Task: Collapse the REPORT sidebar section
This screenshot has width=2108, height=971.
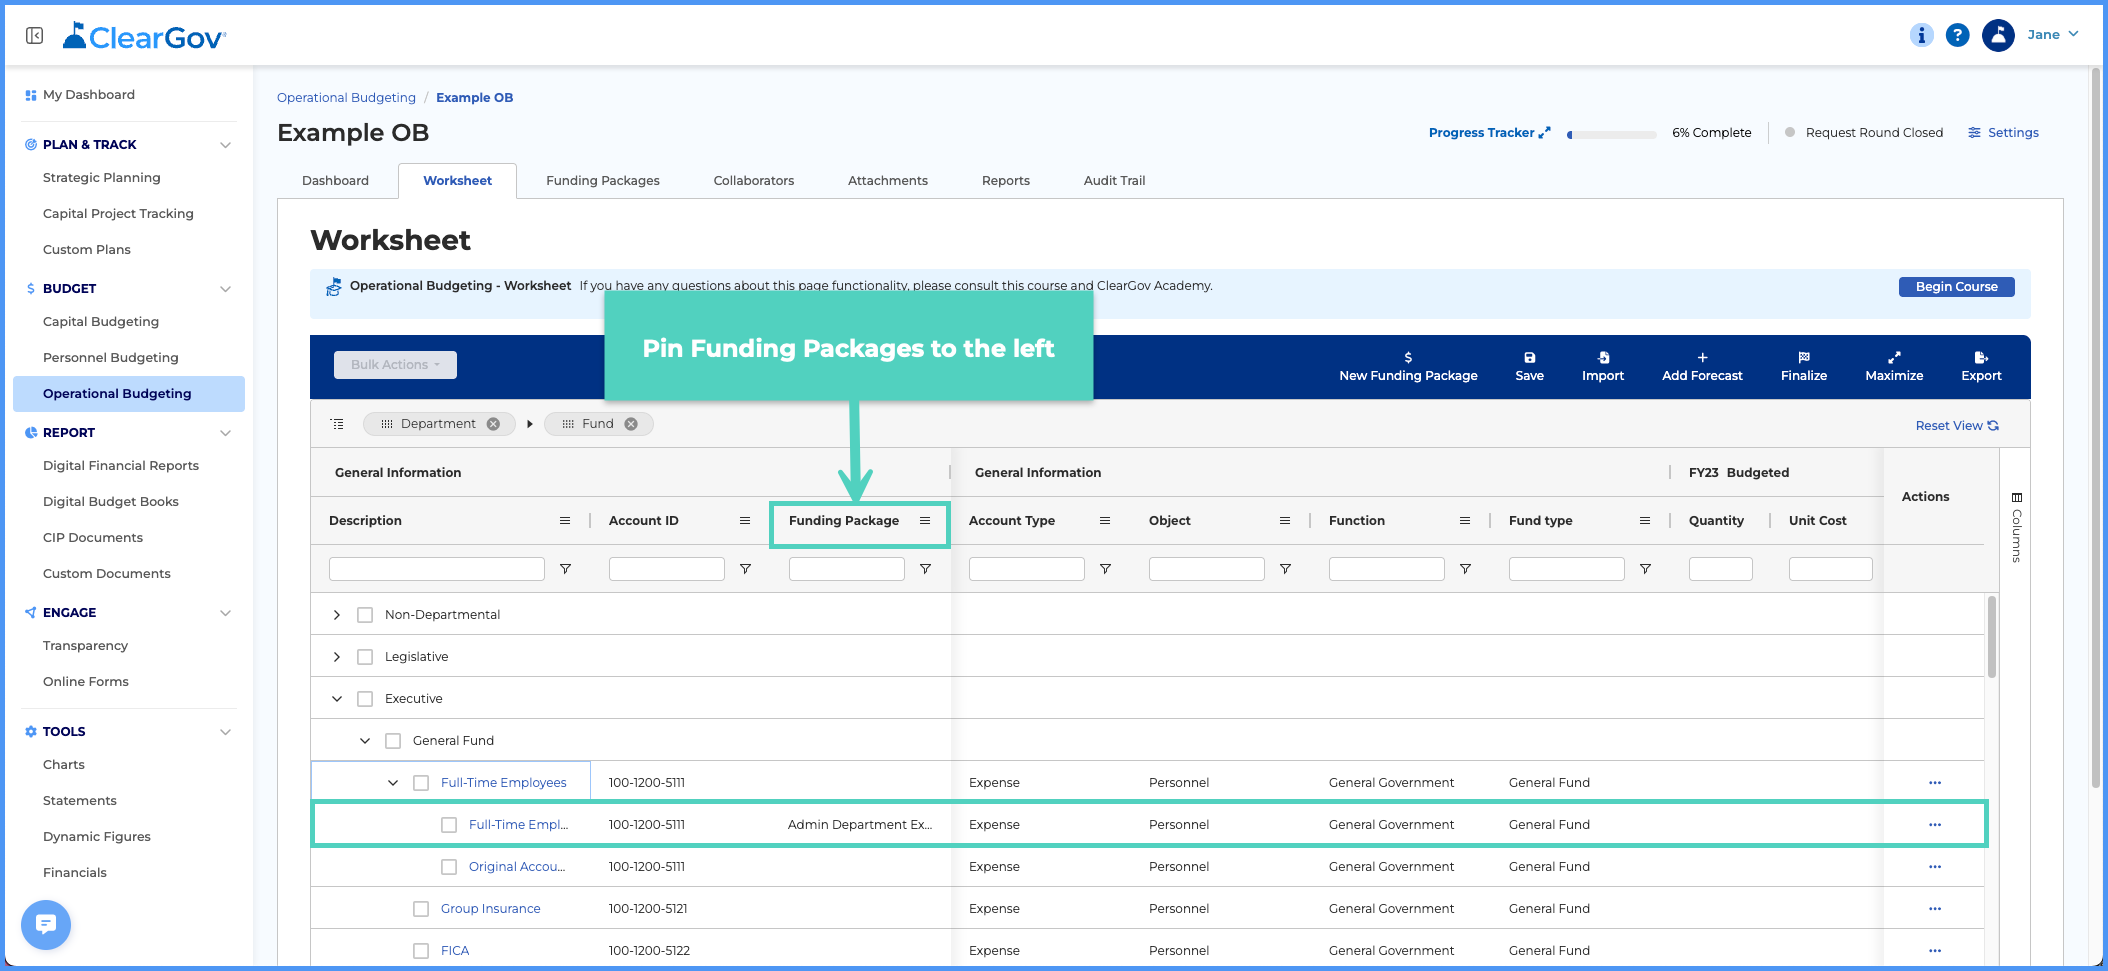Action: 225,433
